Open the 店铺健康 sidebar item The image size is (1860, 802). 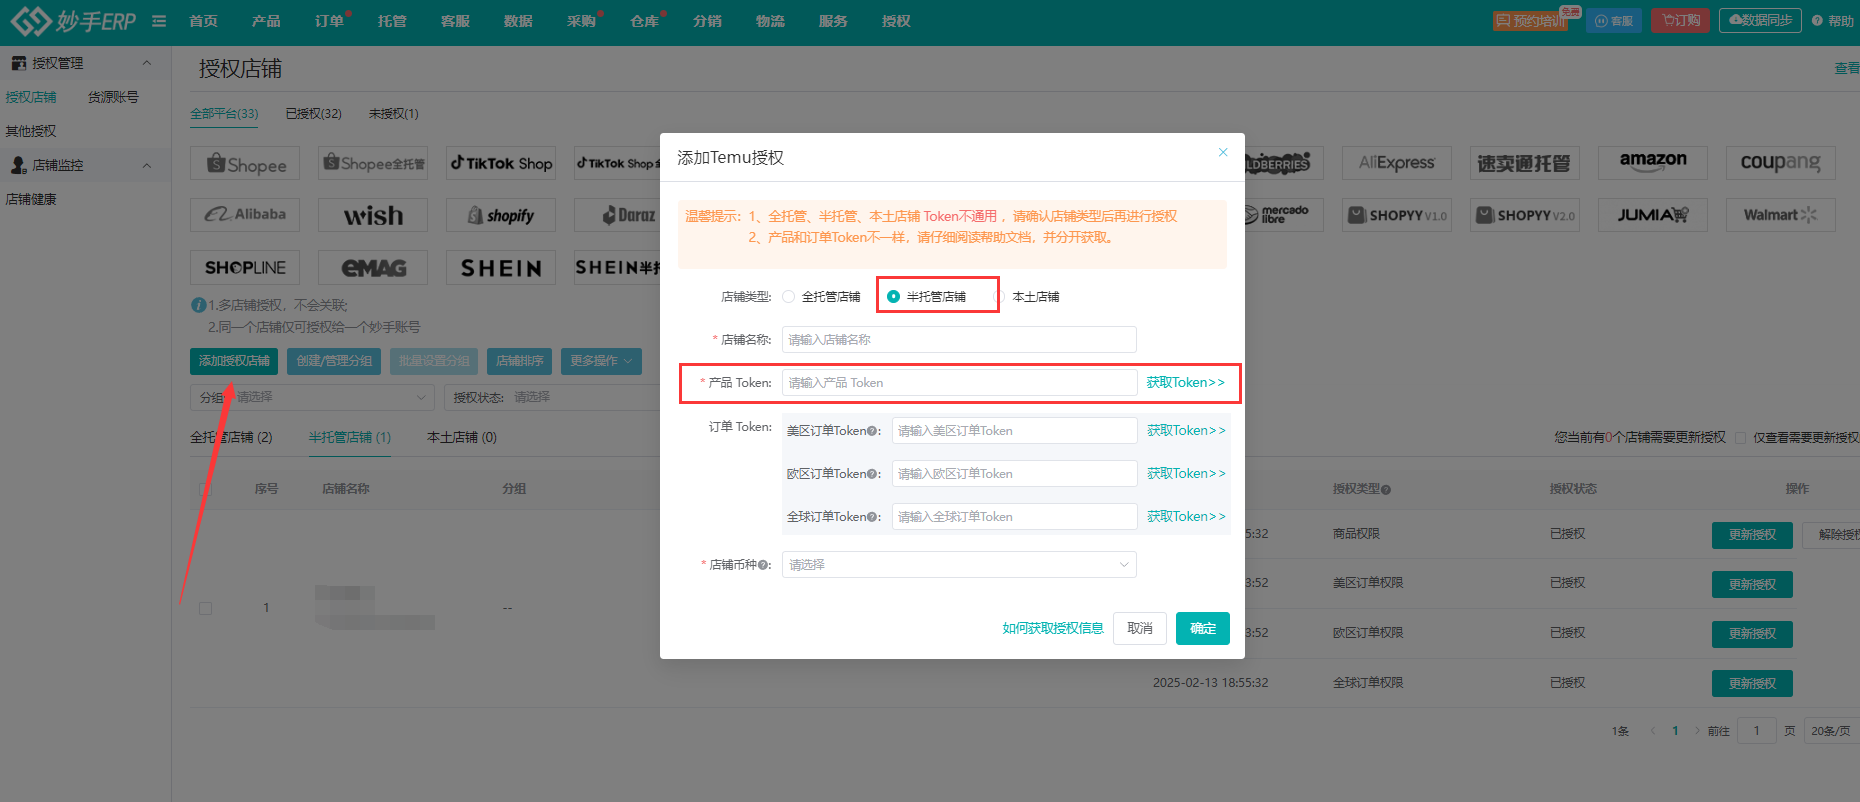[31, 199]
